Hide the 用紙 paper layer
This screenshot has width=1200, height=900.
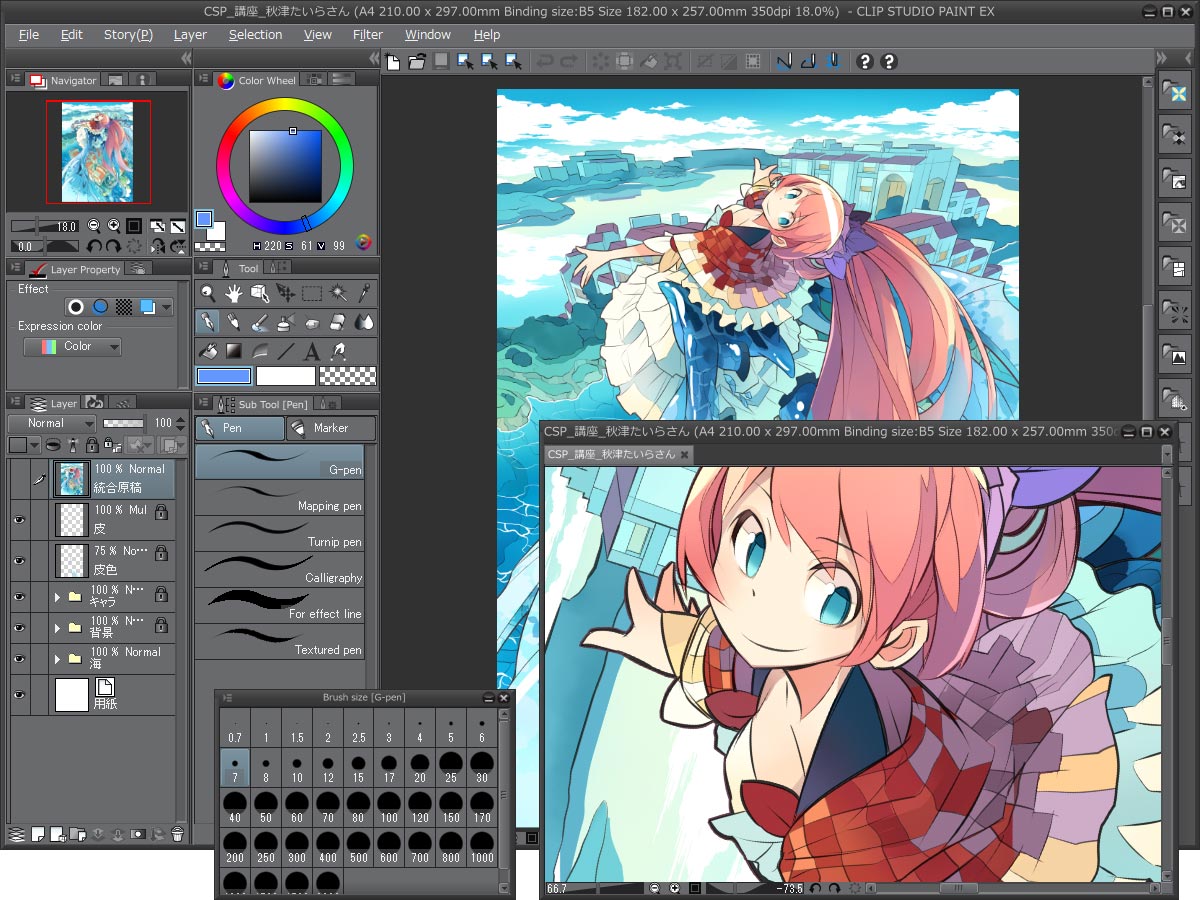pyautogui.click(x=19, y=695)
